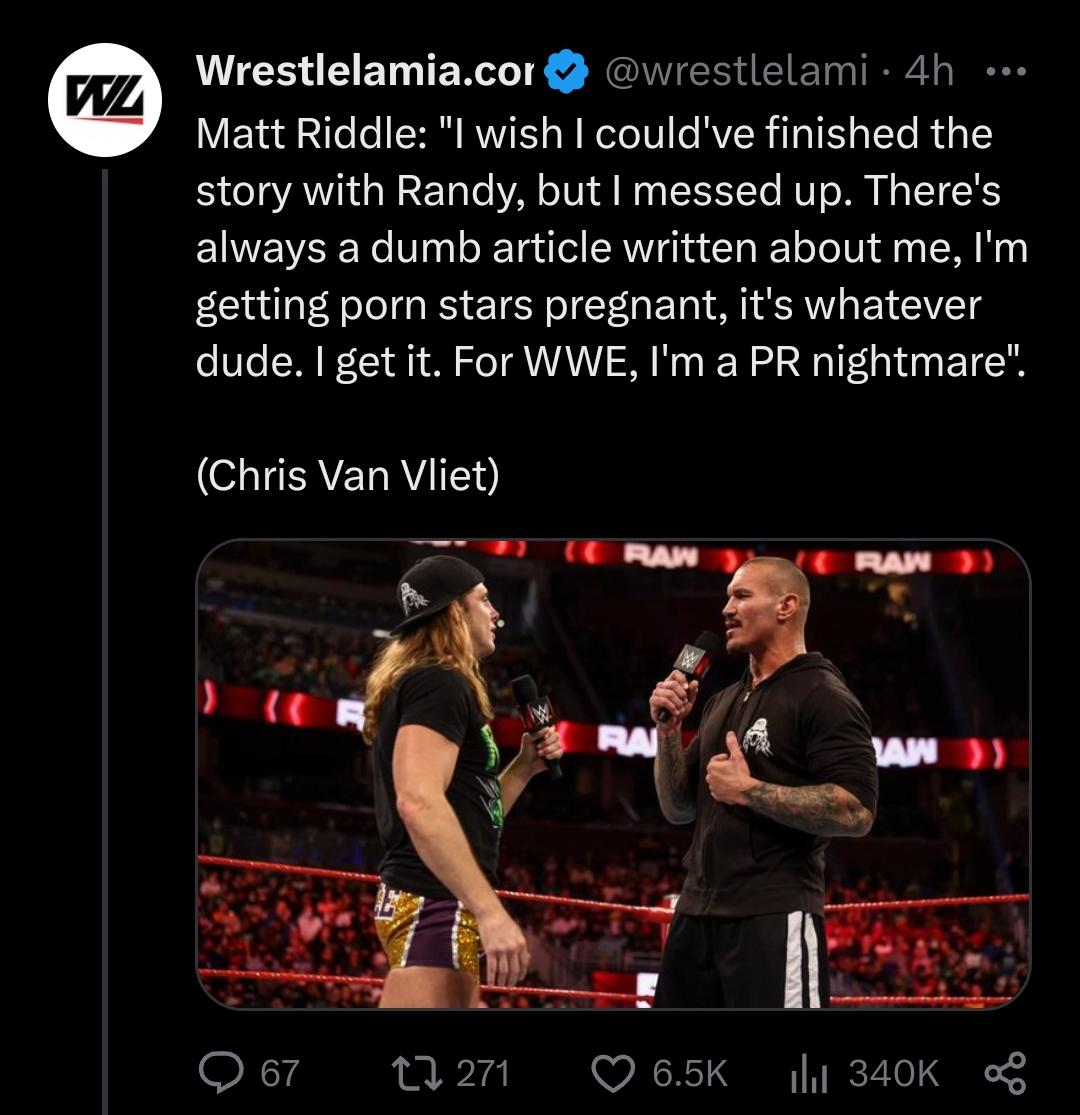Click the vertical thread connector line
The width and height of the screenshot is (1080, 1115).
click(x=105, y=642)
